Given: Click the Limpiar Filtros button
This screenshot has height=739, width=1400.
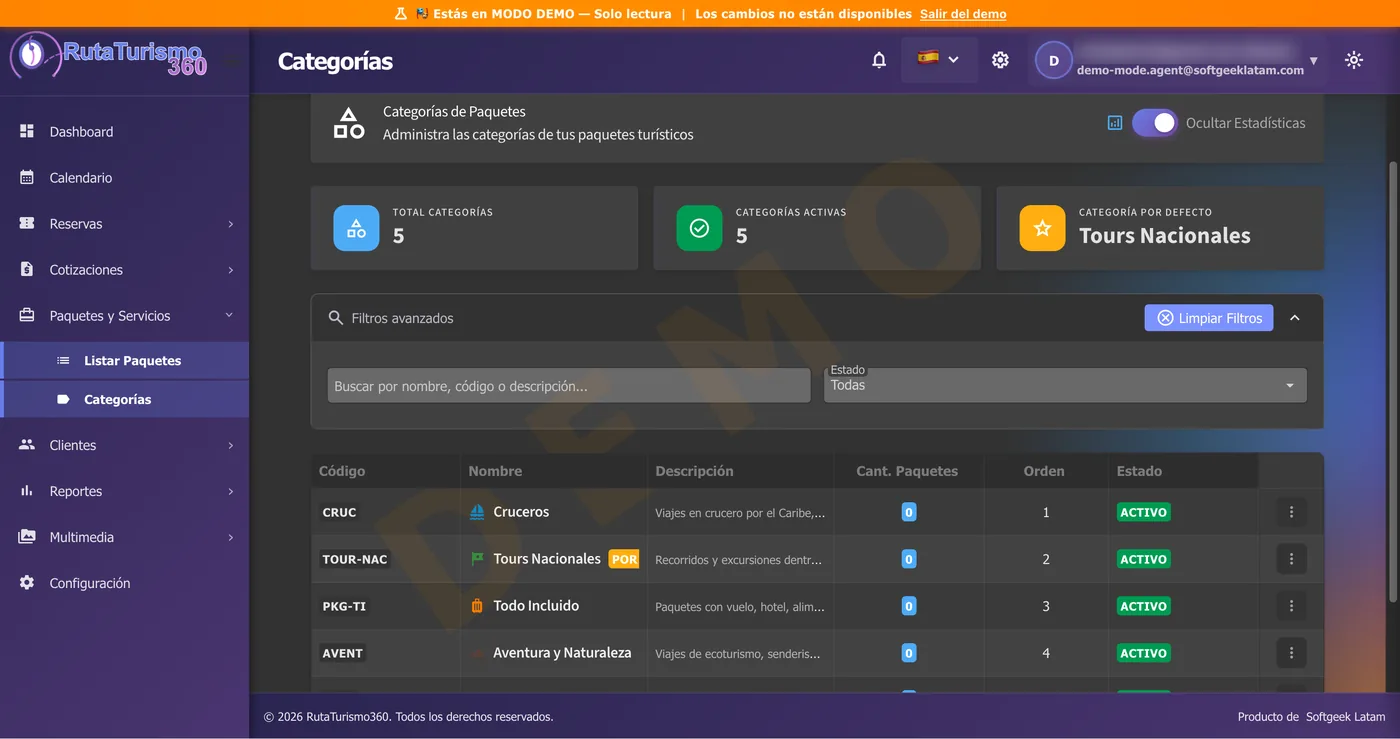Looking at the screenshot, I should coord(1209,318).
